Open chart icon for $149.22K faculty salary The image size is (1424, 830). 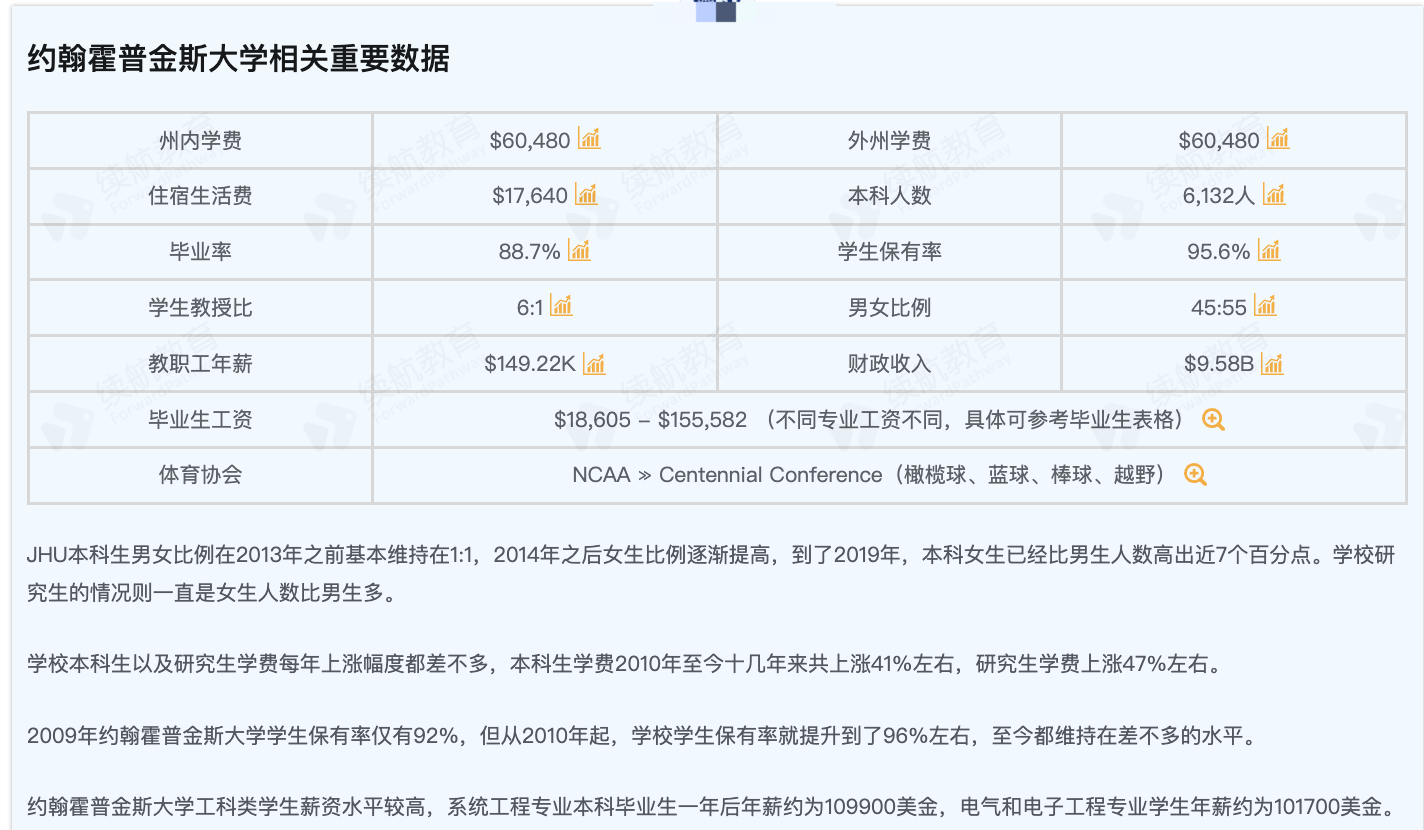594,364
